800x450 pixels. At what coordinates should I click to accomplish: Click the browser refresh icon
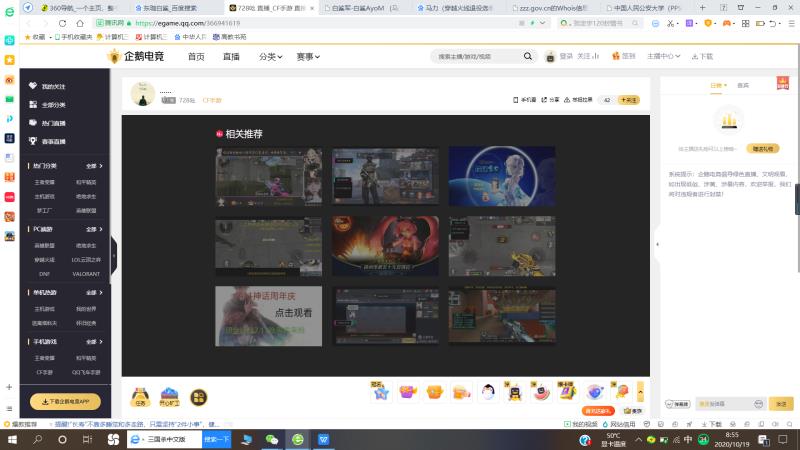(62, 23)
